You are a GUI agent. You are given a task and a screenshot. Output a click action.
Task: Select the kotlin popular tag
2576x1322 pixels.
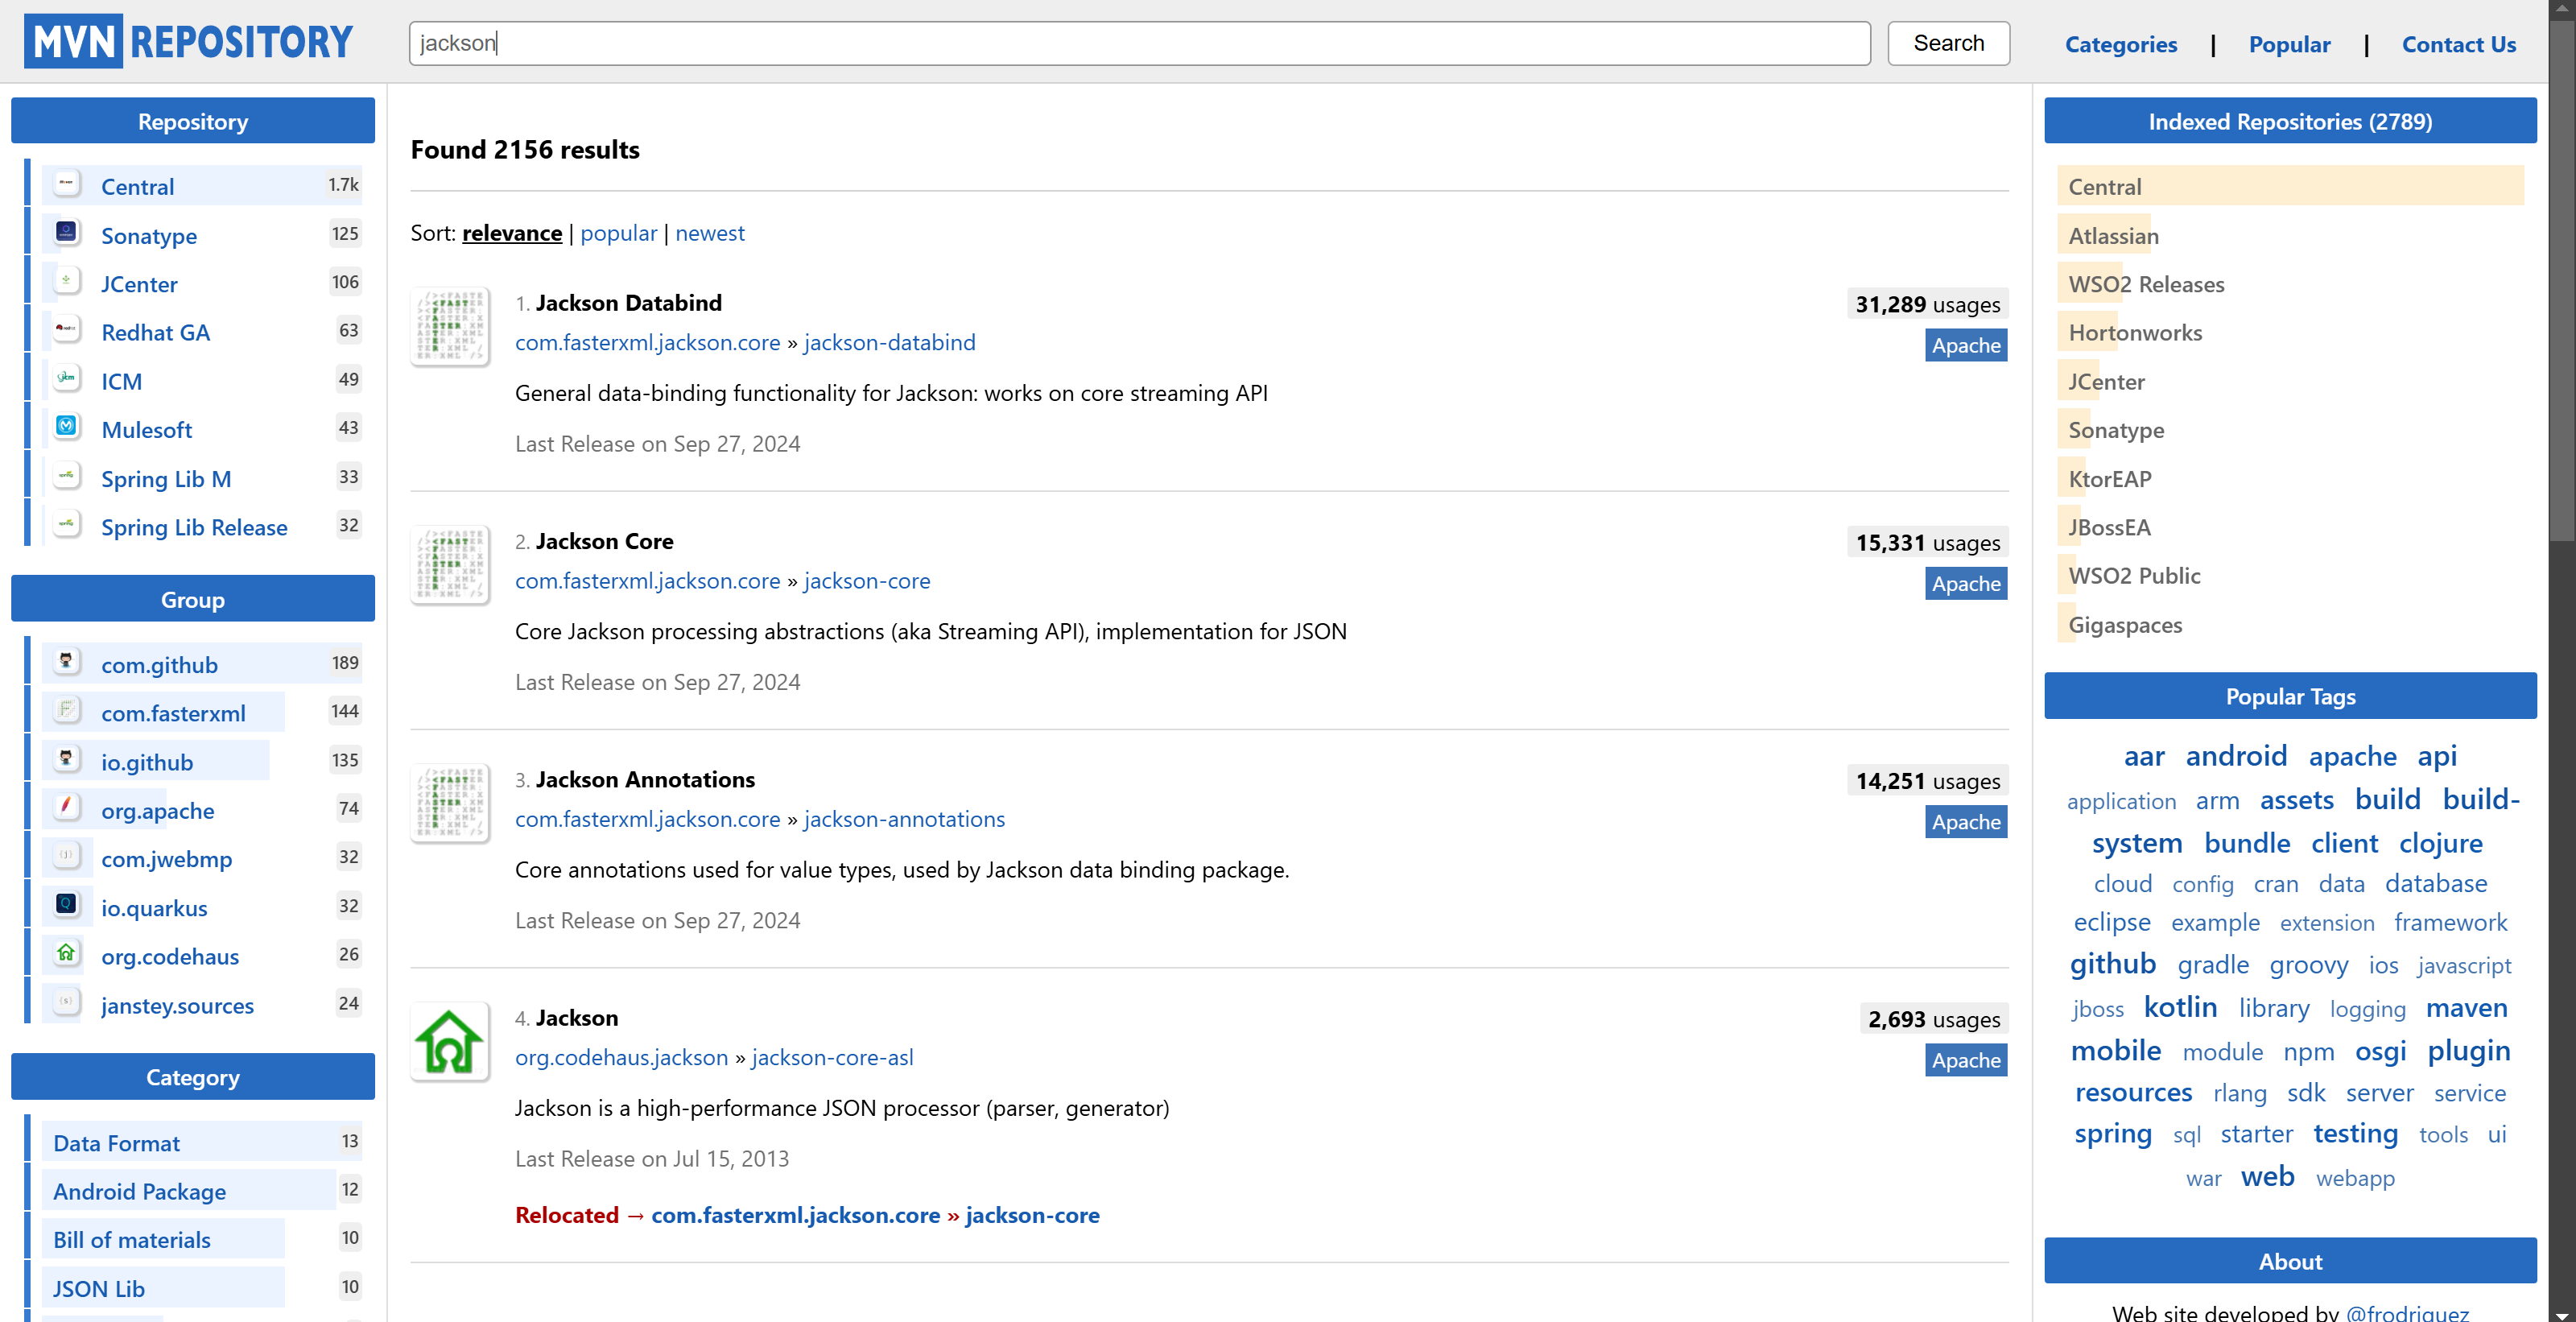(x=2179, y=1007)
